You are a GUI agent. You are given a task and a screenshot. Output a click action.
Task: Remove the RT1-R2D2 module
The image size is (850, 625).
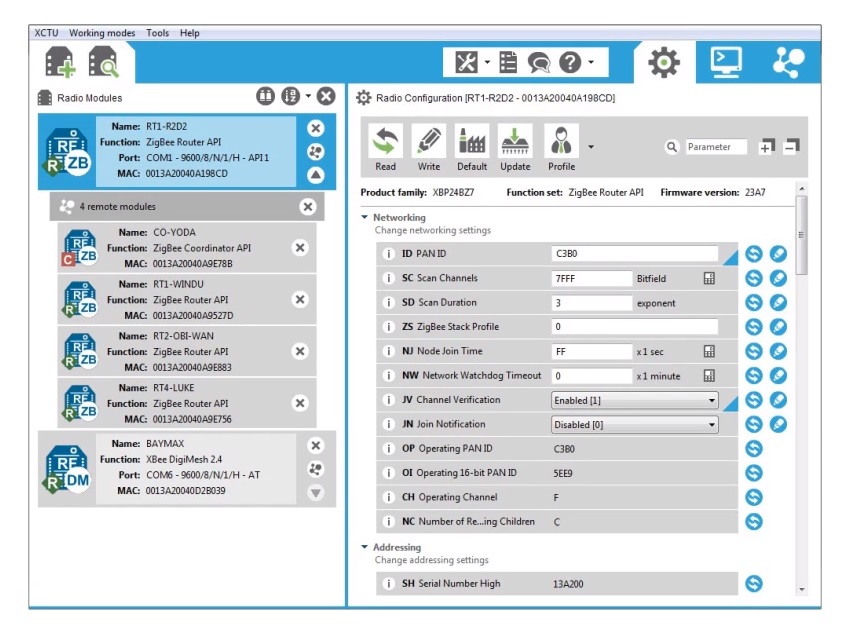pyautogui.click(x=315, y=128)
